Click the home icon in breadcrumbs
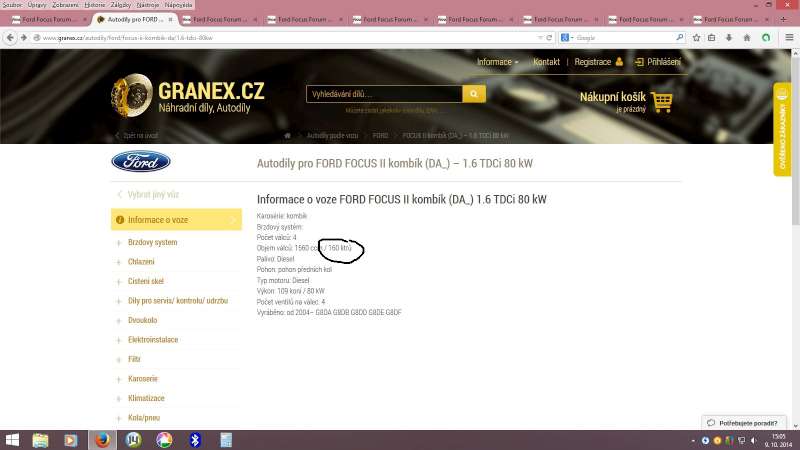The height and width of the screenshot is (450, 800). tap(288, 135)
